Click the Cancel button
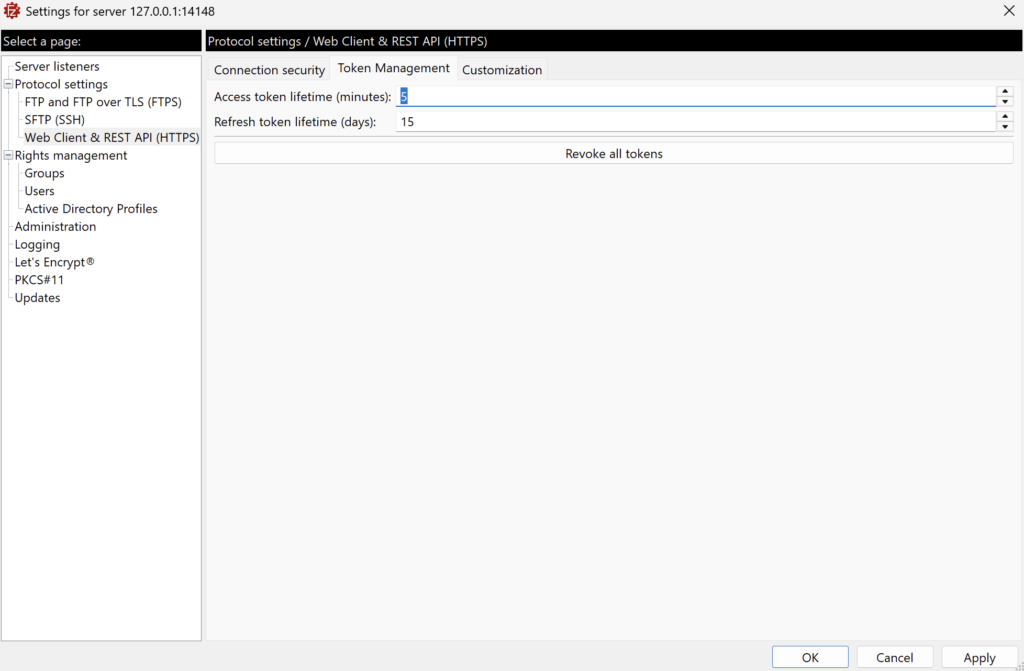The width and height of the screenshot is (1024, 671). [x=894, y=657]
